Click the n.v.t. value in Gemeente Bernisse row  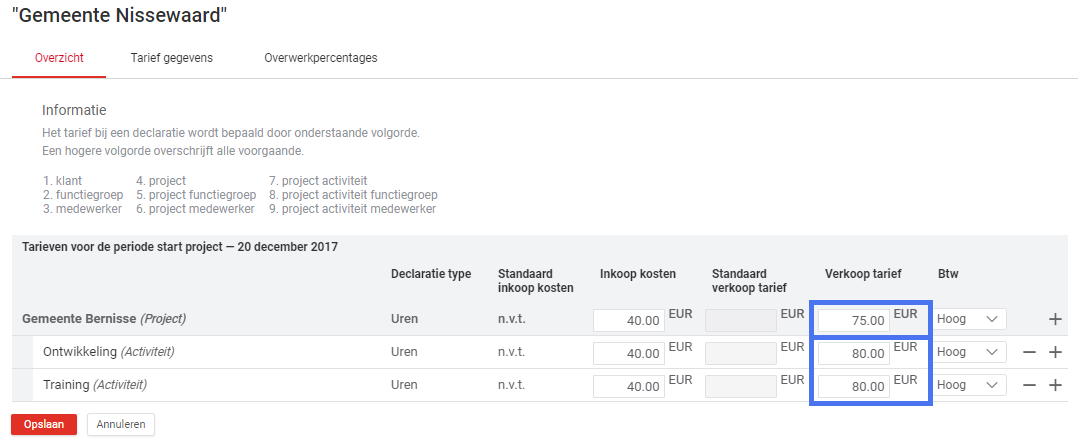pyautogui.click(x=511, y=319)
